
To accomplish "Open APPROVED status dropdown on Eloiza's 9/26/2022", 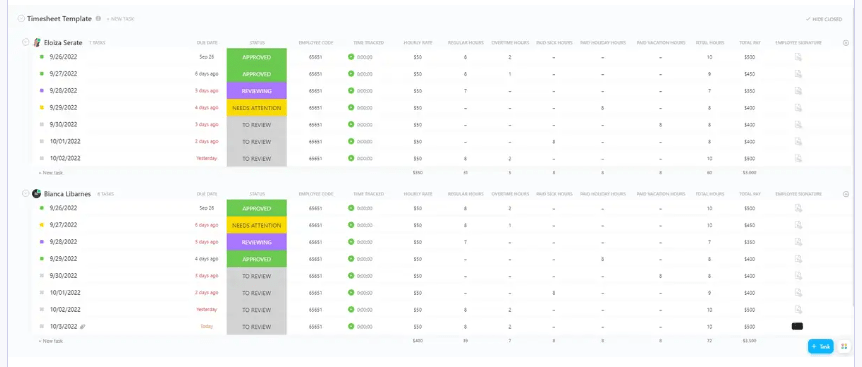I will click(257, 57).
